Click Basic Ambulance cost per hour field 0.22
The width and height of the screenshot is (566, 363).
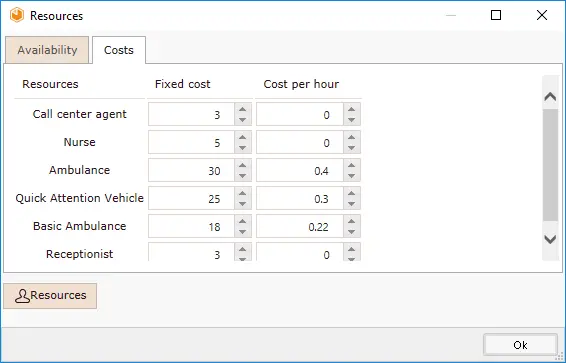pyautogui.click(x=300, y=227)
